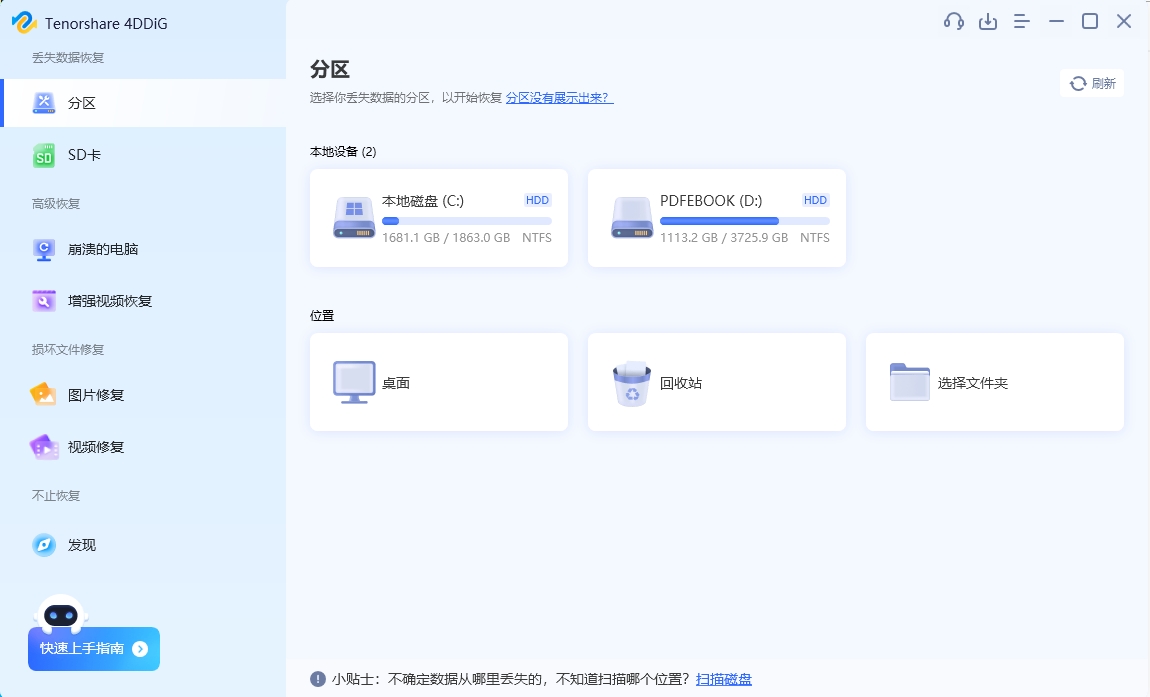Click NTFS label on the D: drive
The width and height of the screenshot is (1150, 697).
click(815, 238)
